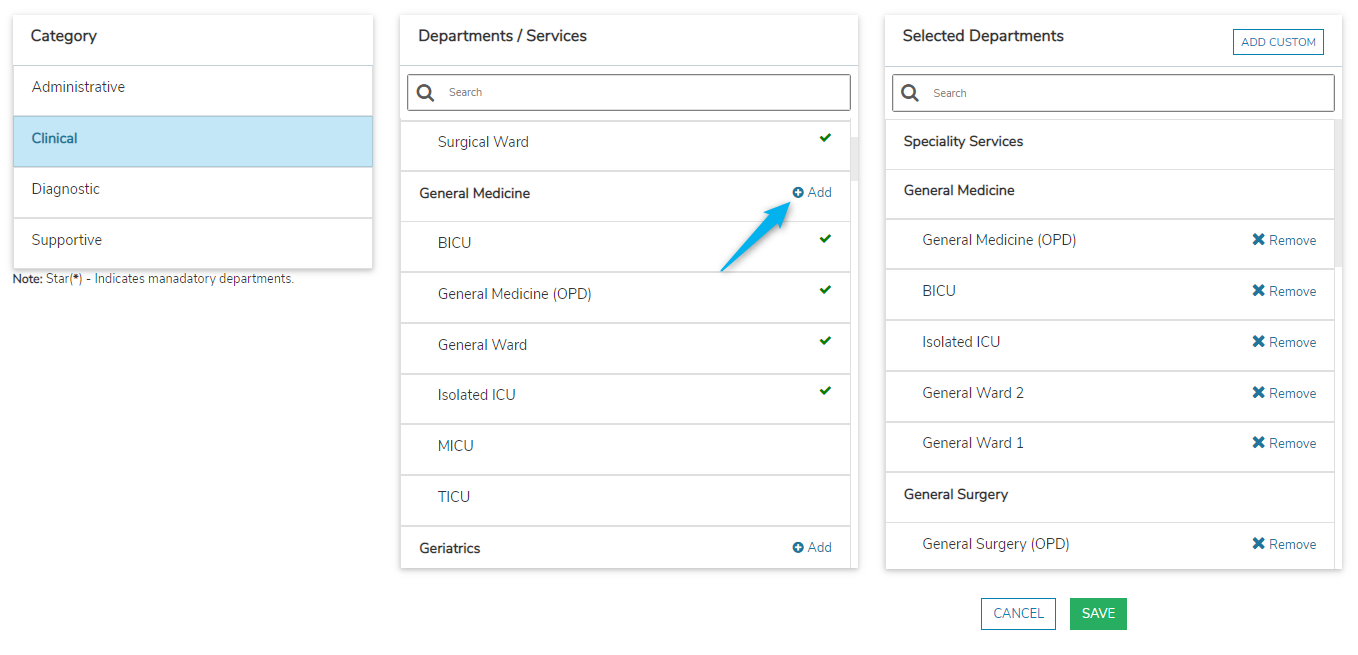Click the plus Add icon for General Medicine
Viewport: 1358px width, 655px height.
(x=798, y=193)
